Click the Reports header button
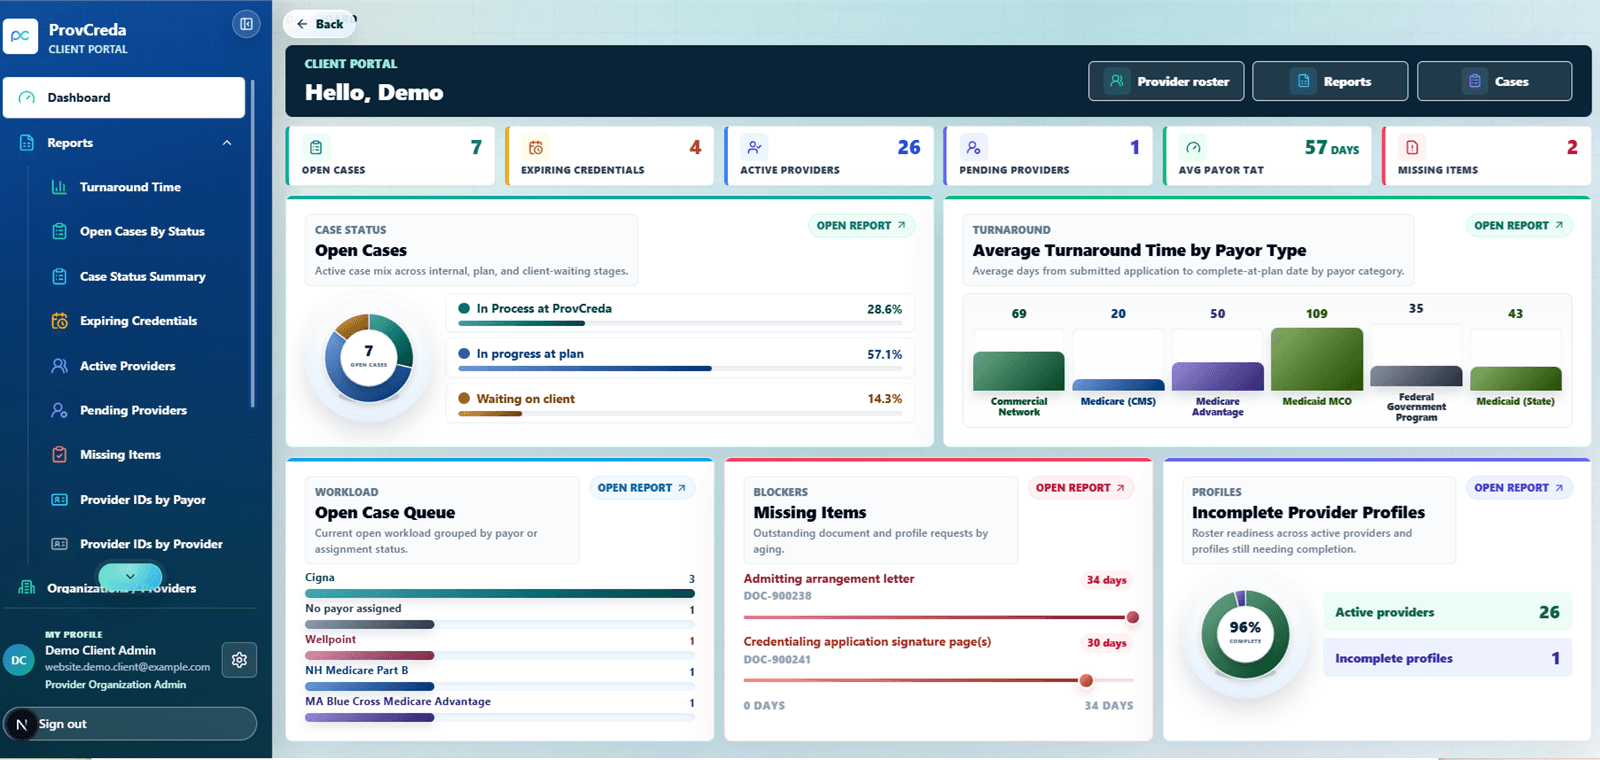This screenshot has height=760, width=1600. pos(1330,81)
